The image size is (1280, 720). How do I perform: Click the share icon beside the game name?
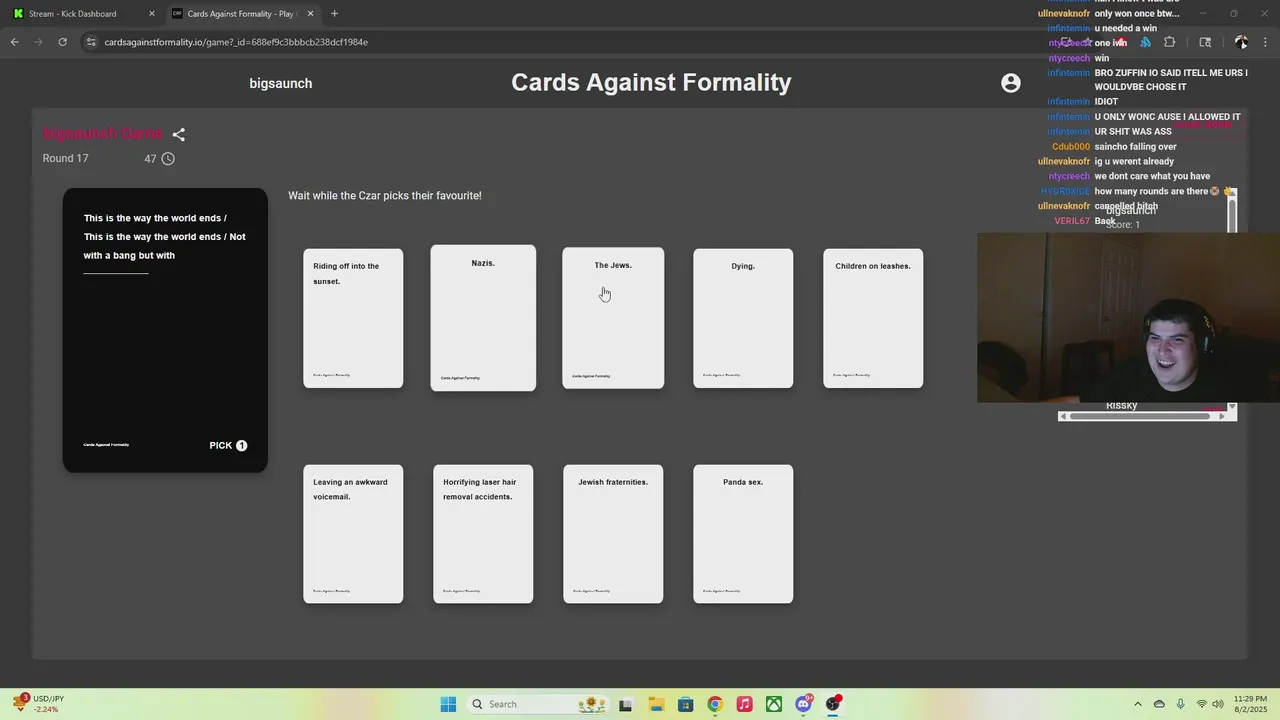pyautogui.click(x=179, y=134)
